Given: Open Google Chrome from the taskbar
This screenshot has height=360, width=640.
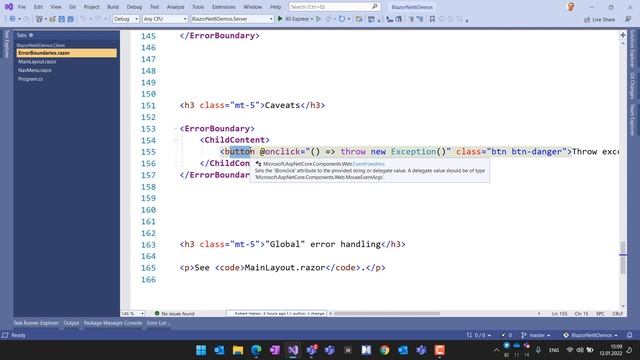Looking at the screenshot, I should [x=384, y=350].
